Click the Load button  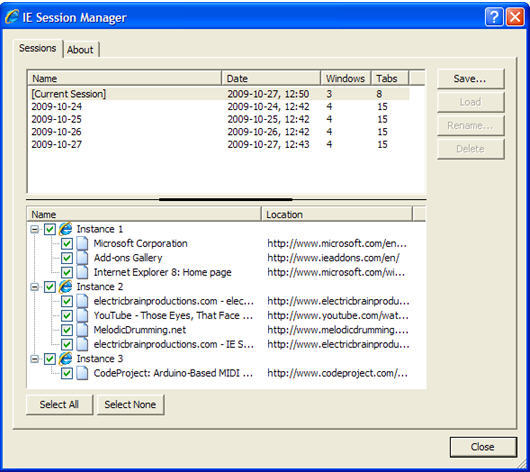click(x=471, y=102)
